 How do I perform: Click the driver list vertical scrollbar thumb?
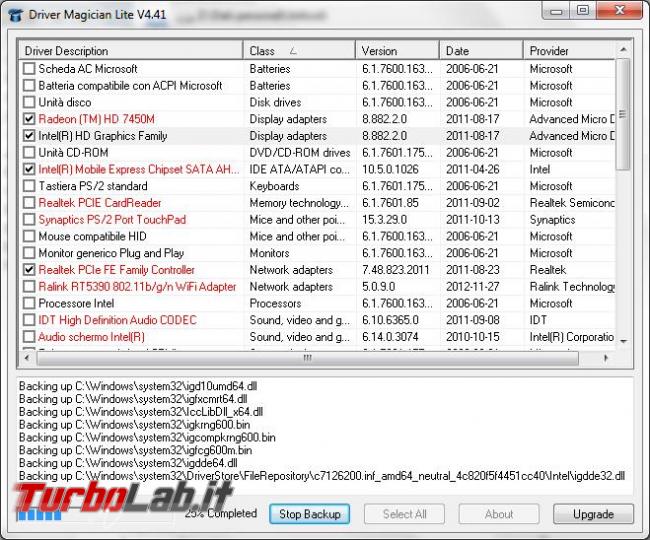[623, 114]
